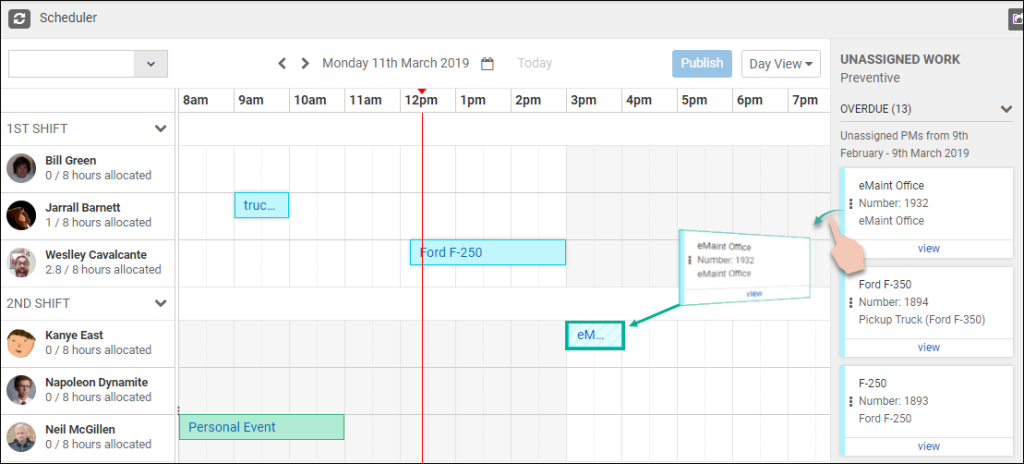Image resolution: width=1024 pixels, height=464 pixels.
Task: Open view link on F-250 card
Action: (929, 446)
